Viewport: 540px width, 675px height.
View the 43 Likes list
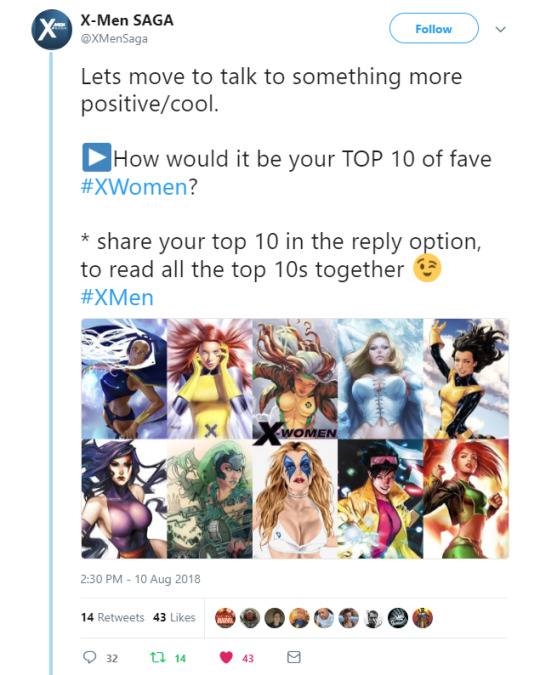click(x=174, y=617)
